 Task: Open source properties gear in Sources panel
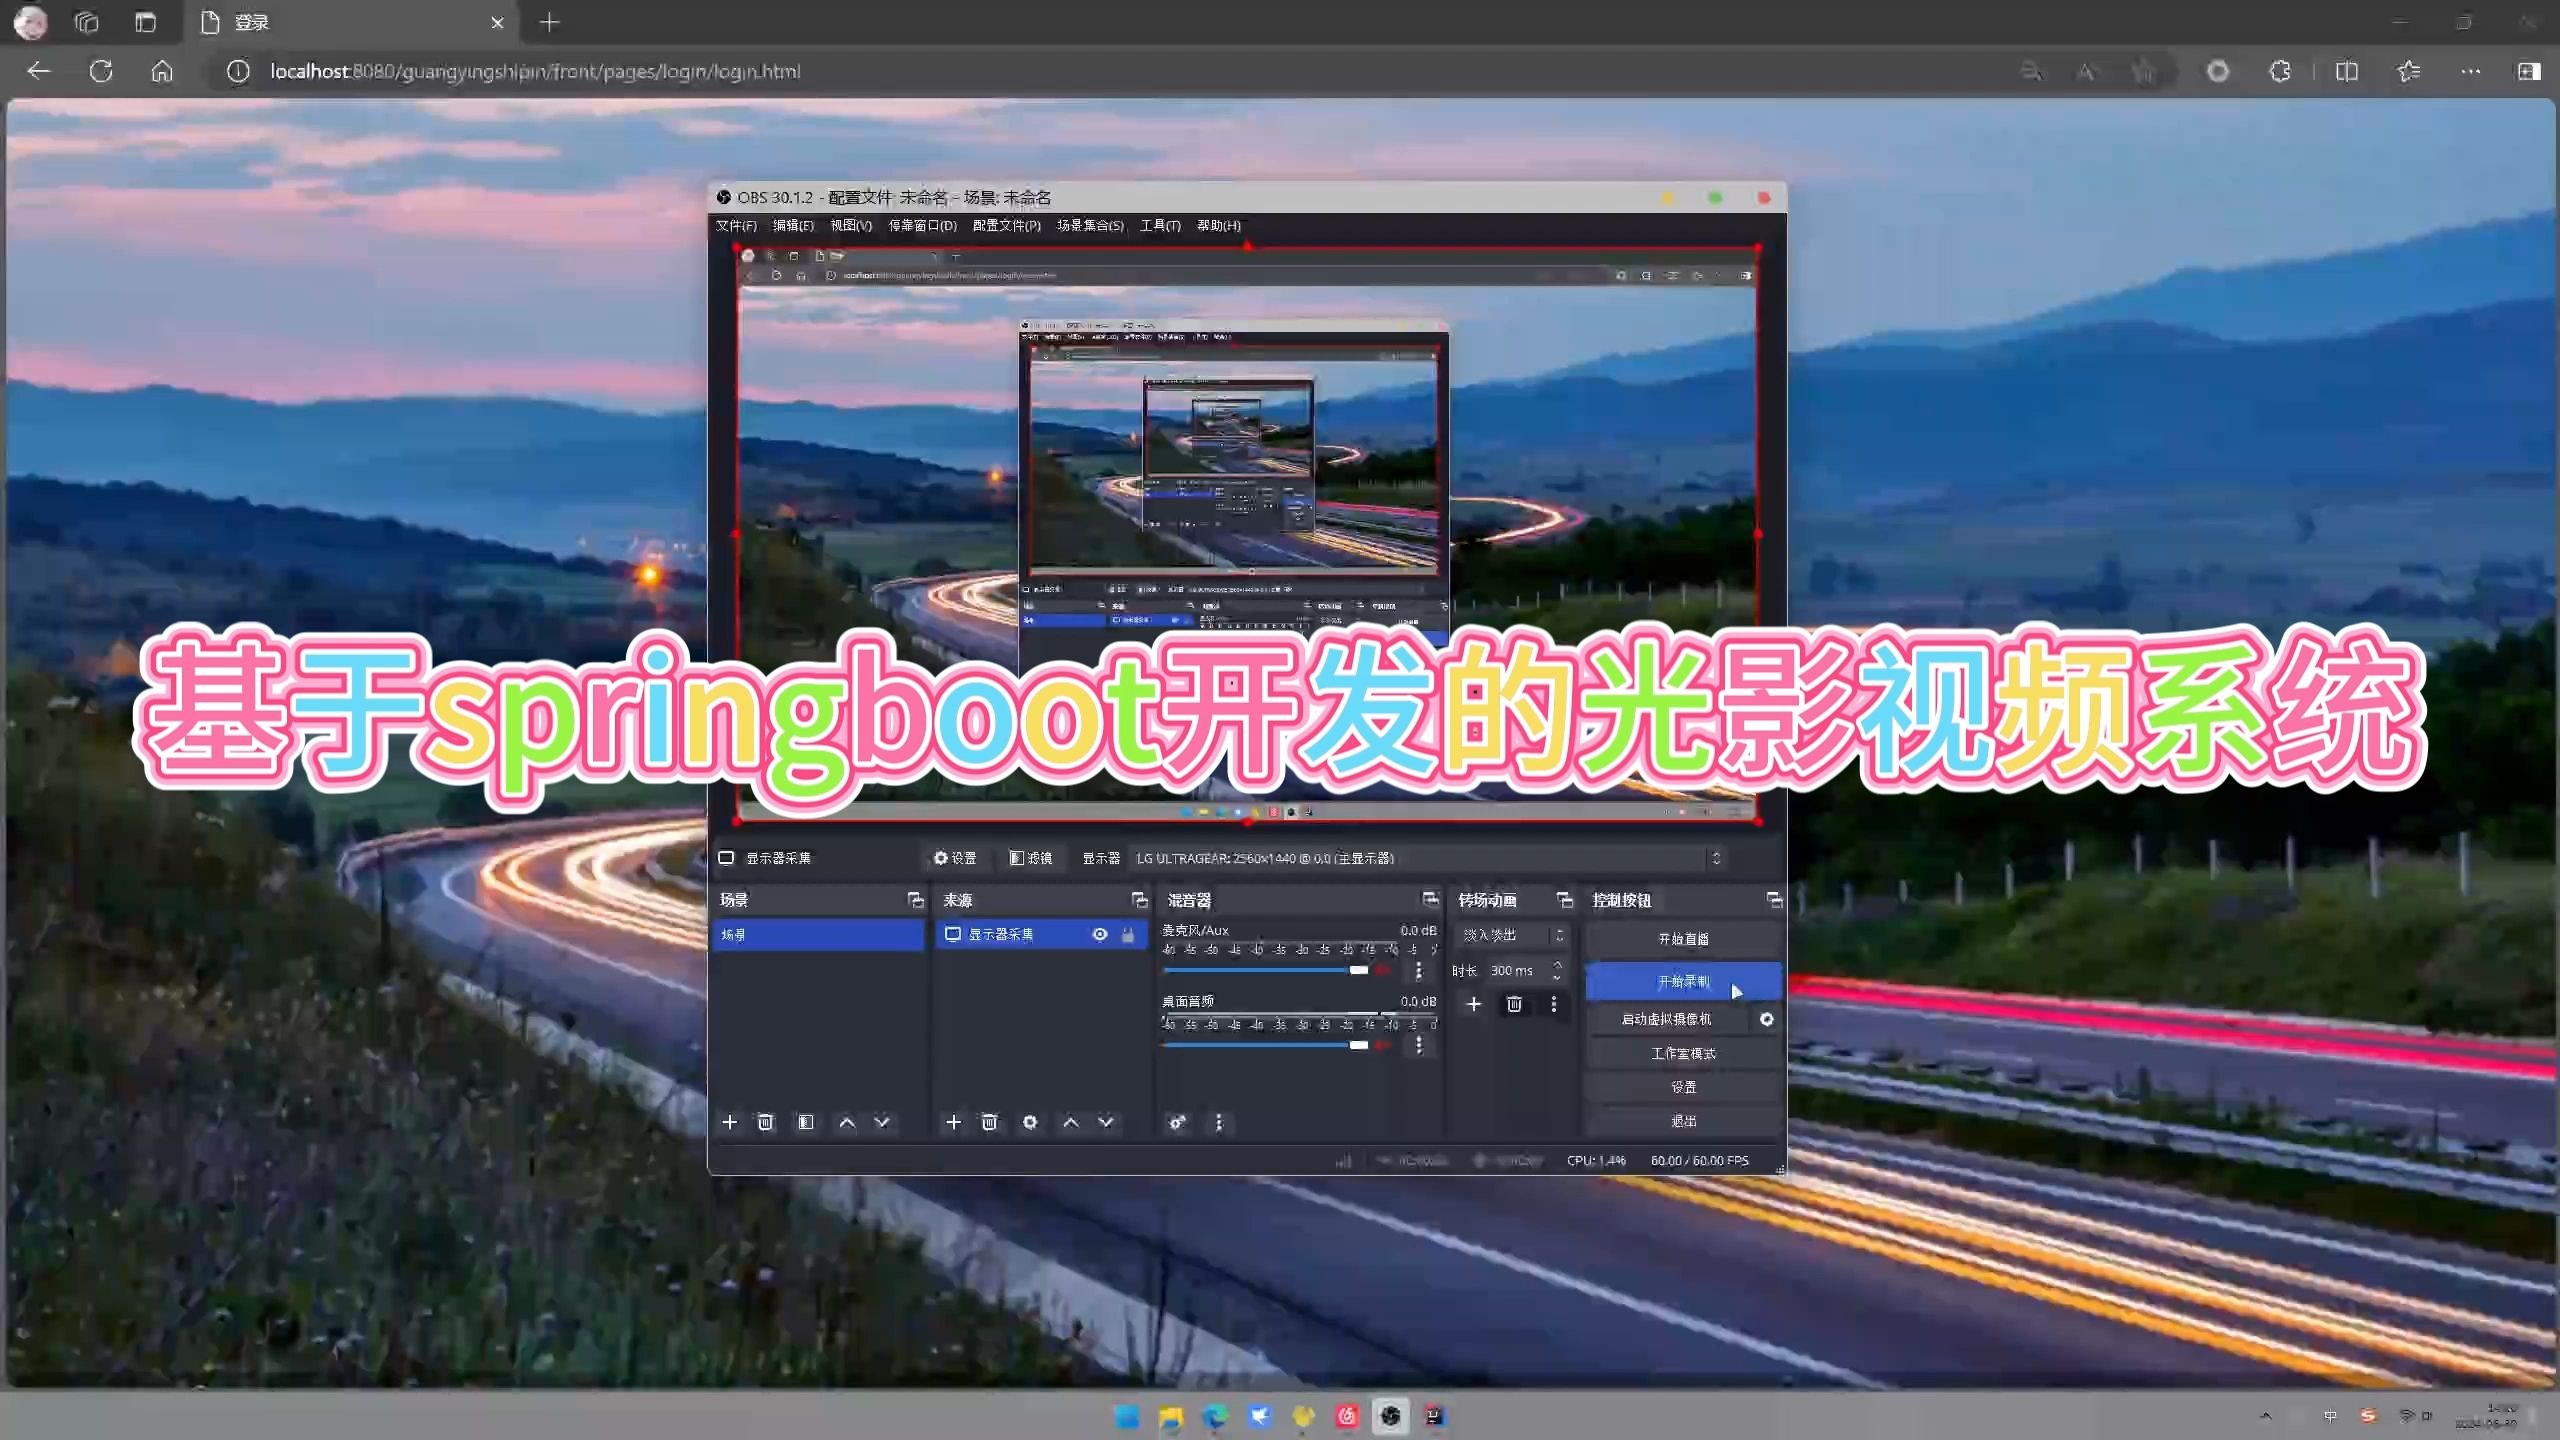(x=1030, y=1122)
